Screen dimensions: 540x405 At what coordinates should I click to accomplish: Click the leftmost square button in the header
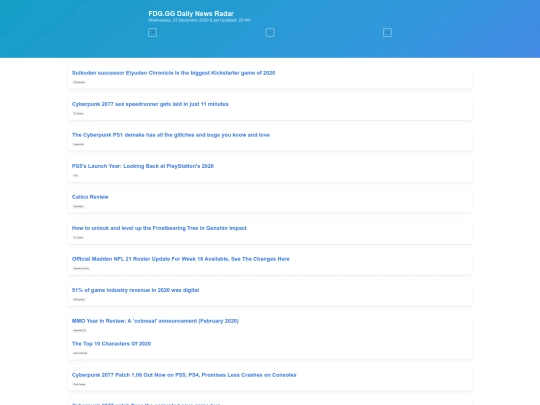tap(153, 32)
